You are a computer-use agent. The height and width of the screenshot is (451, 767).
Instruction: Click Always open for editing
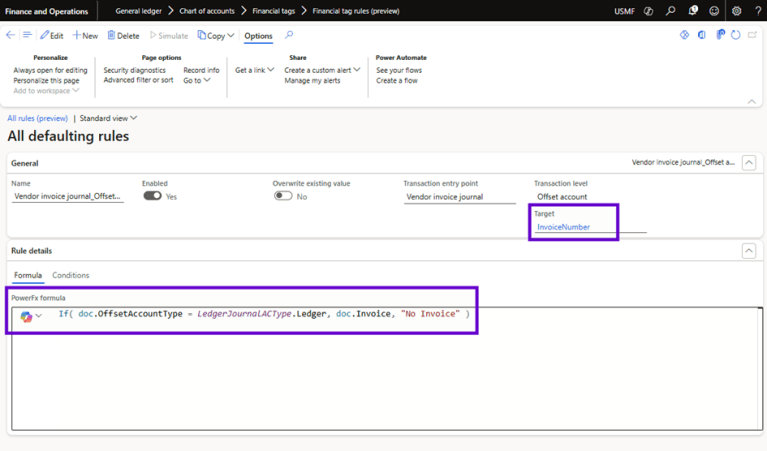click(50, 70)
